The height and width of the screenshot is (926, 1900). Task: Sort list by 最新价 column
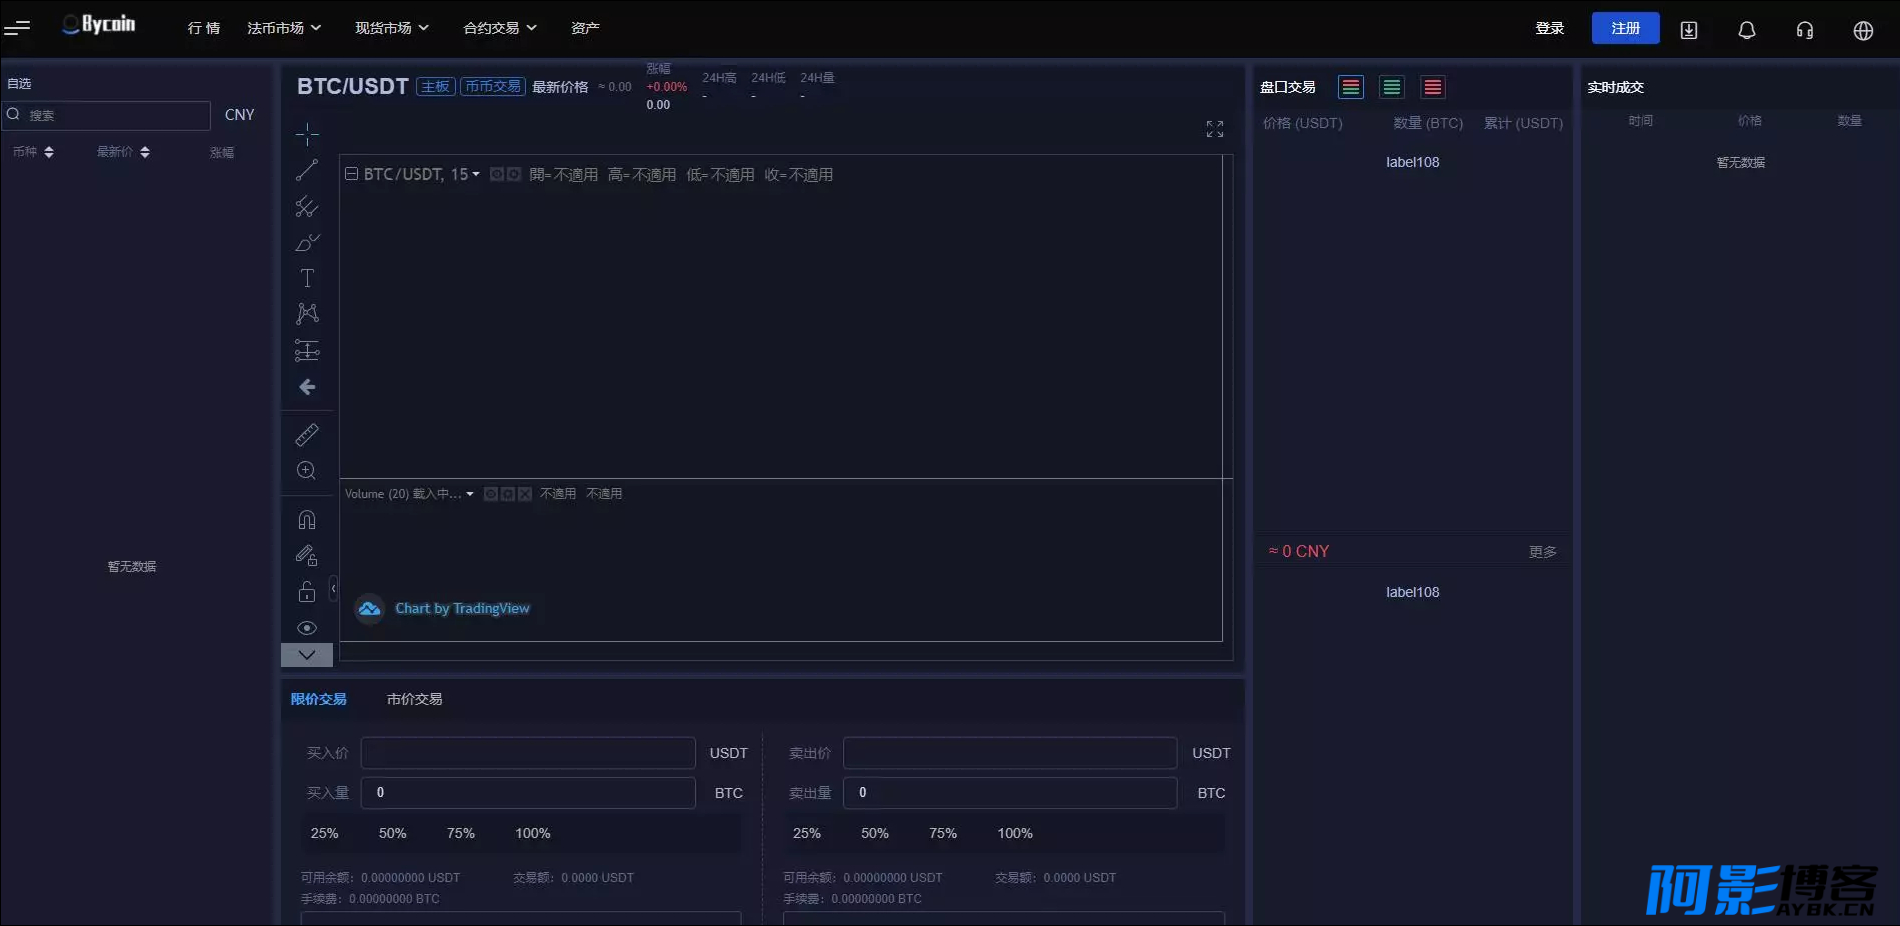pyautogui.click(x=123, y=152)
